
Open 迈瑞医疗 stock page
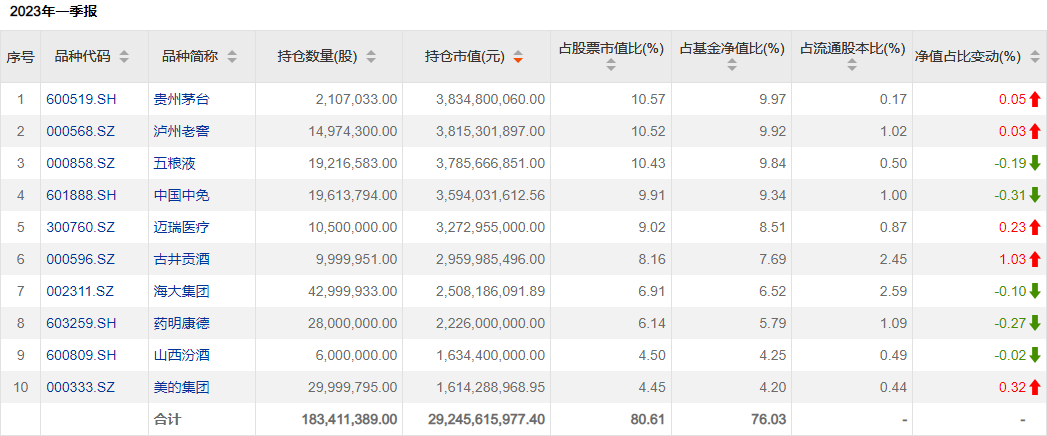click(182, 228)
